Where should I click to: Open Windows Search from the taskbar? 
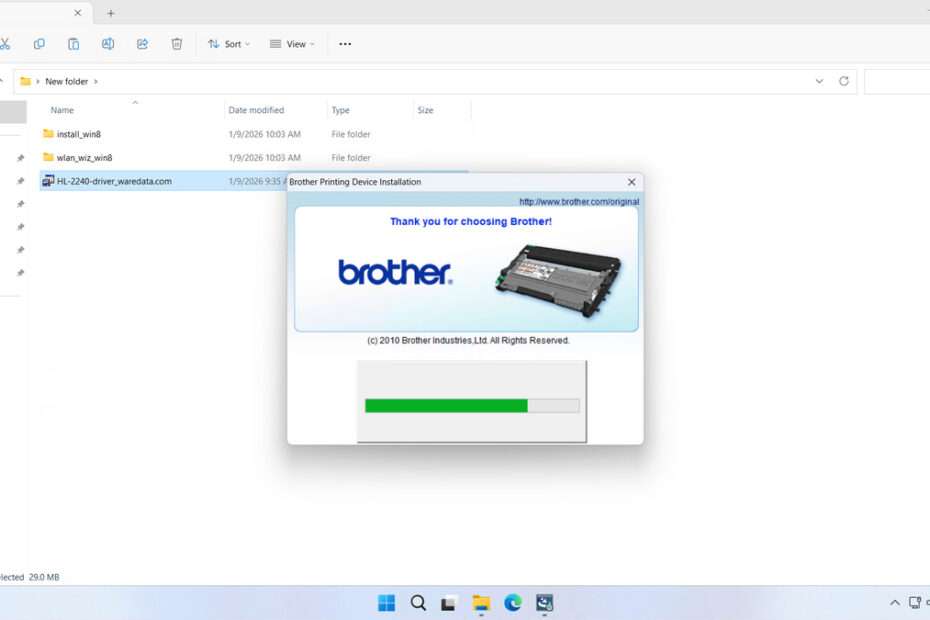coord(418,602)
